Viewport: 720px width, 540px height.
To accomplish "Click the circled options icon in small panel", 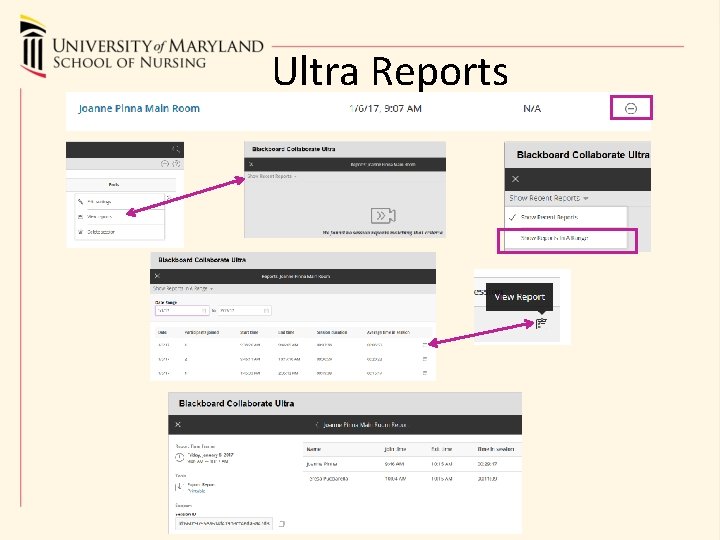I will (x=165, y=163).
